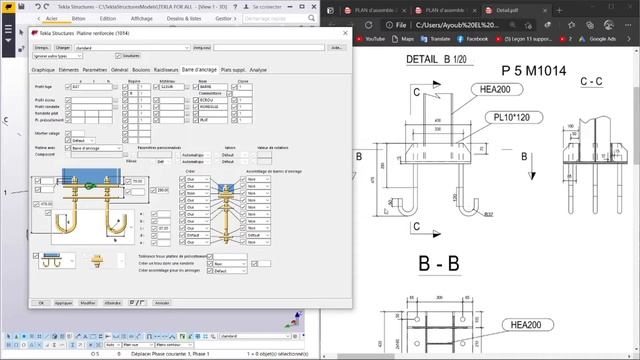Switch to the Plats suppl. tab
The width and height of the screenshot is (640, 360).
click(233, 70)
